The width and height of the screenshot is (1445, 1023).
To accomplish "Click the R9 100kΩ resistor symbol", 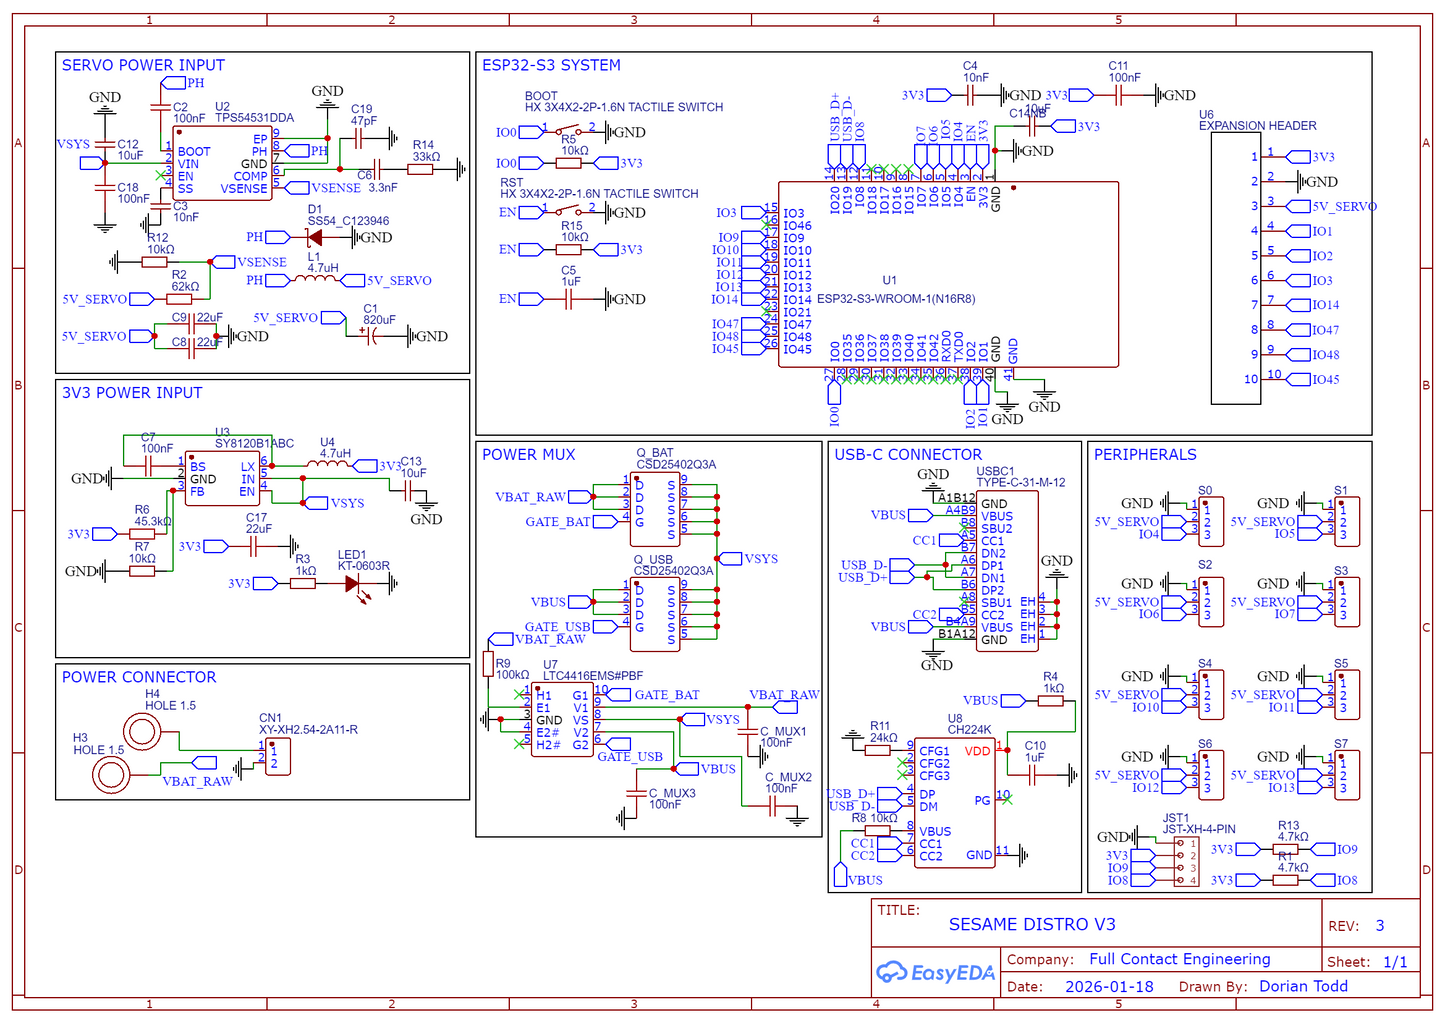I will [x=489, y=663].
